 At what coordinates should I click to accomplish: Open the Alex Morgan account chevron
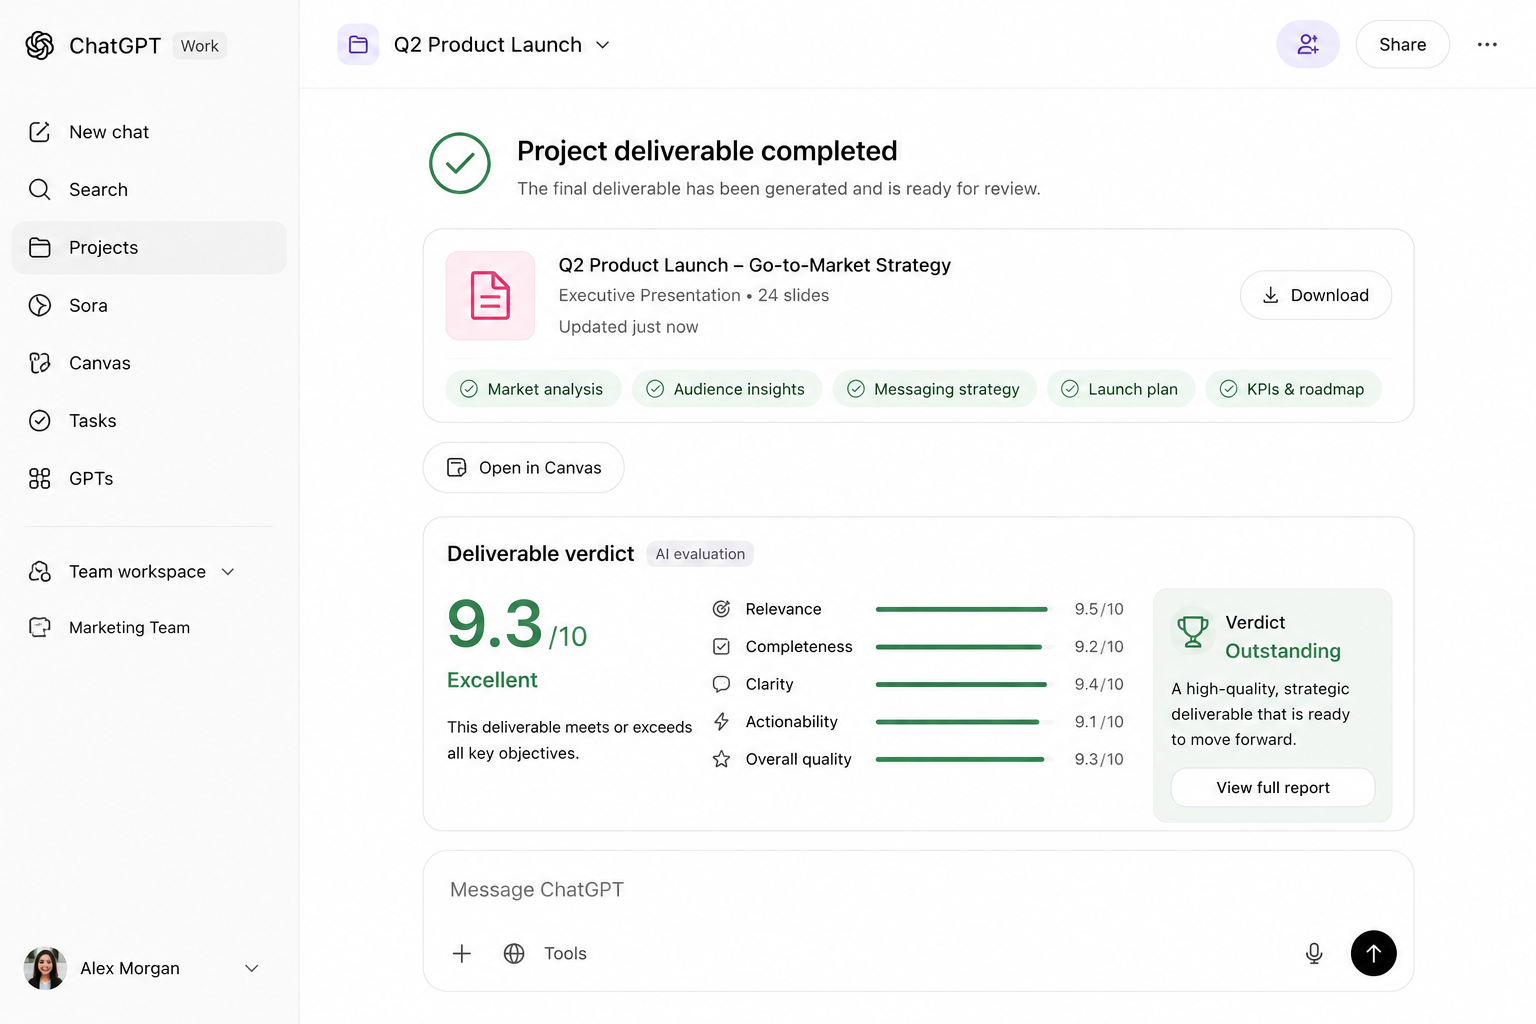click(x=252, y=968)
